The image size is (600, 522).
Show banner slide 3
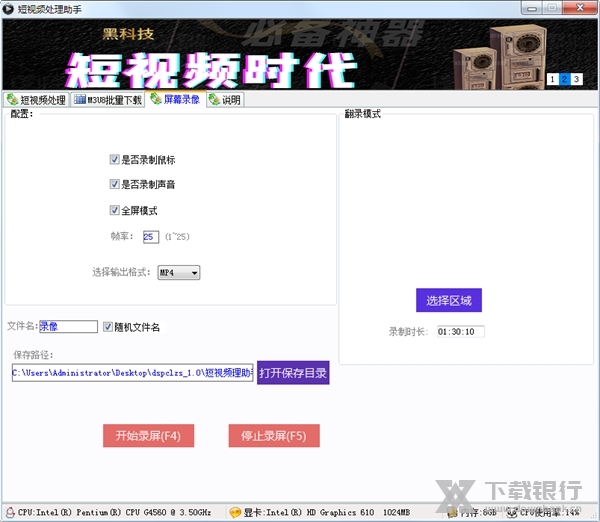(576, 79)
